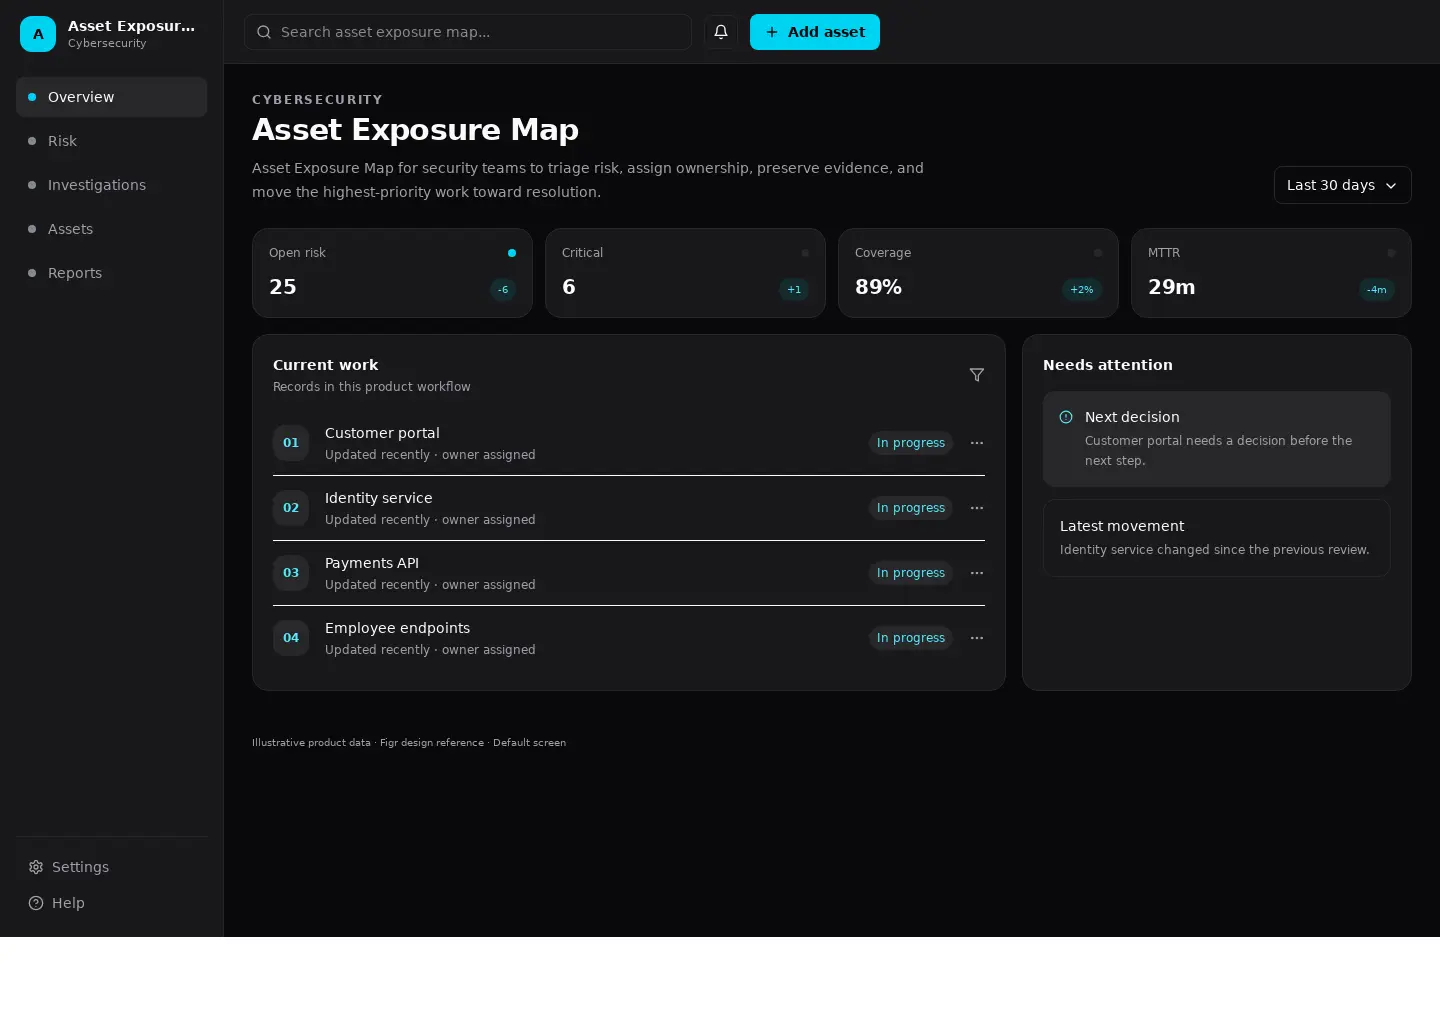This screenshot has width=1440, height=1024.
Task: Click the 04 badge for Employee endpoints
Action: 291,638
